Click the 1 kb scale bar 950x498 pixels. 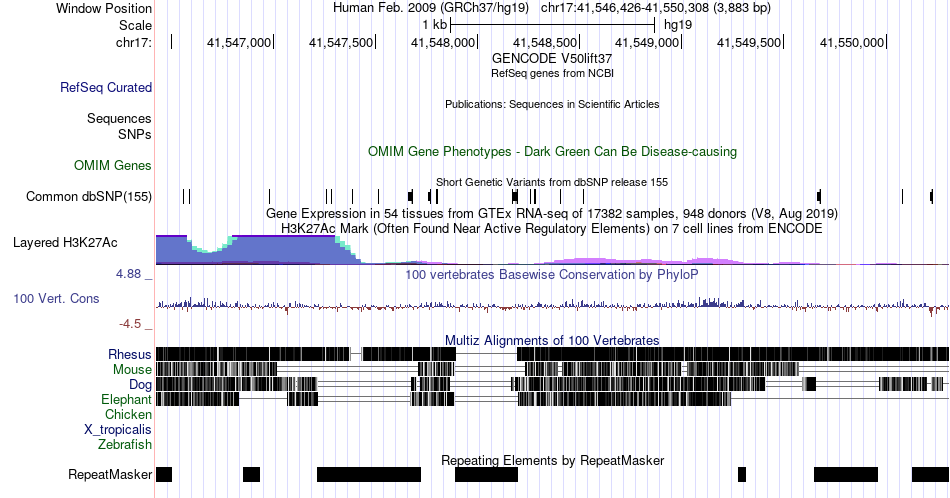click(553, 25)
